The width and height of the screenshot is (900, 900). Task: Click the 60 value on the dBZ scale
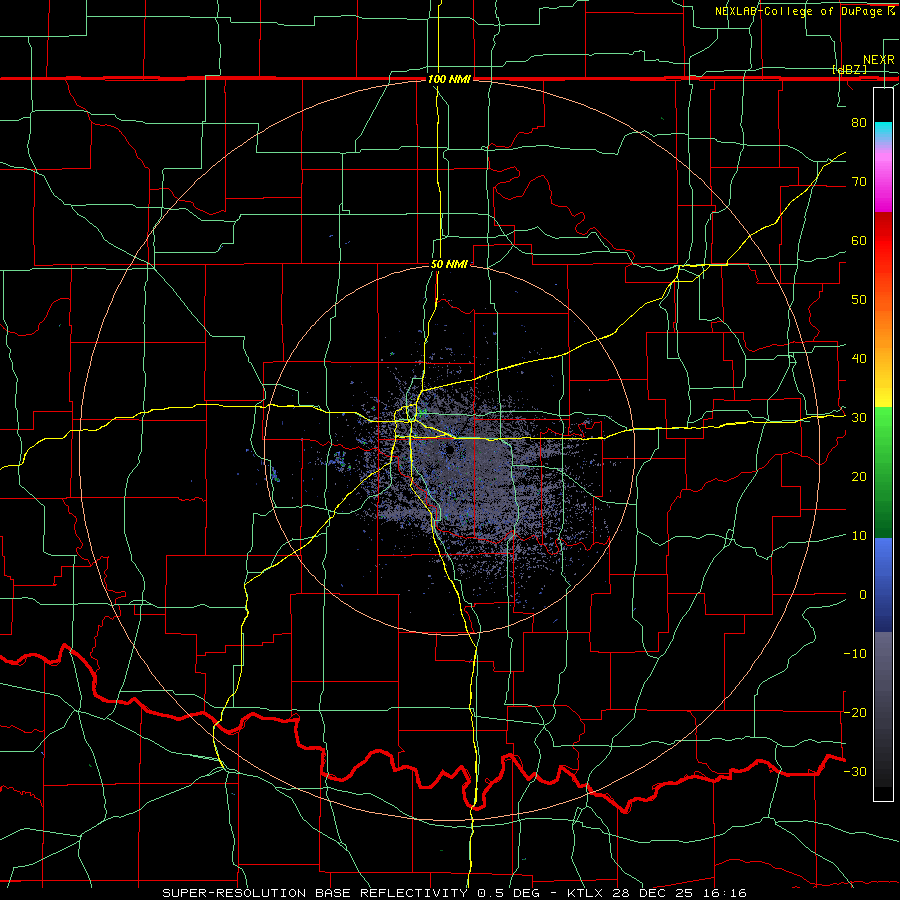pos(859,240)
